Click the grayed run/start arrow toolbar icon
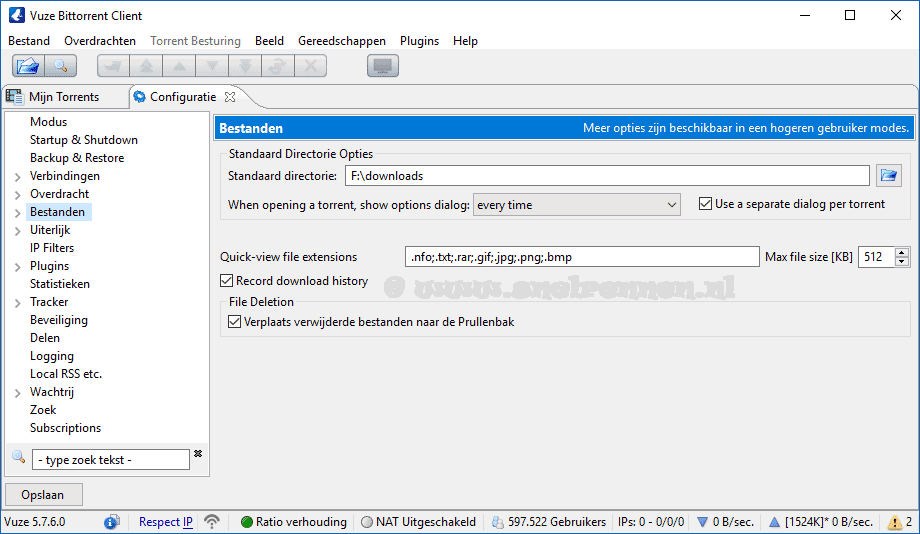The width and height of the screenshot is (920, 534). [113, 66]
